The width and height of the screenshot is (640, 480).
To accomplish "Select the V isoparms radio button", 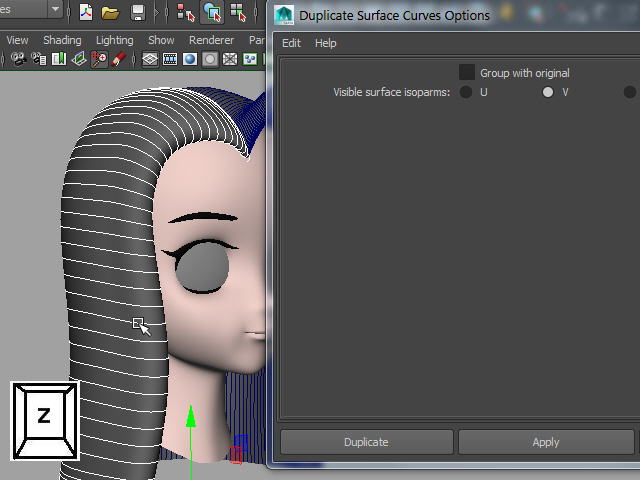I will pyautogui.click(x=548, y=92).
